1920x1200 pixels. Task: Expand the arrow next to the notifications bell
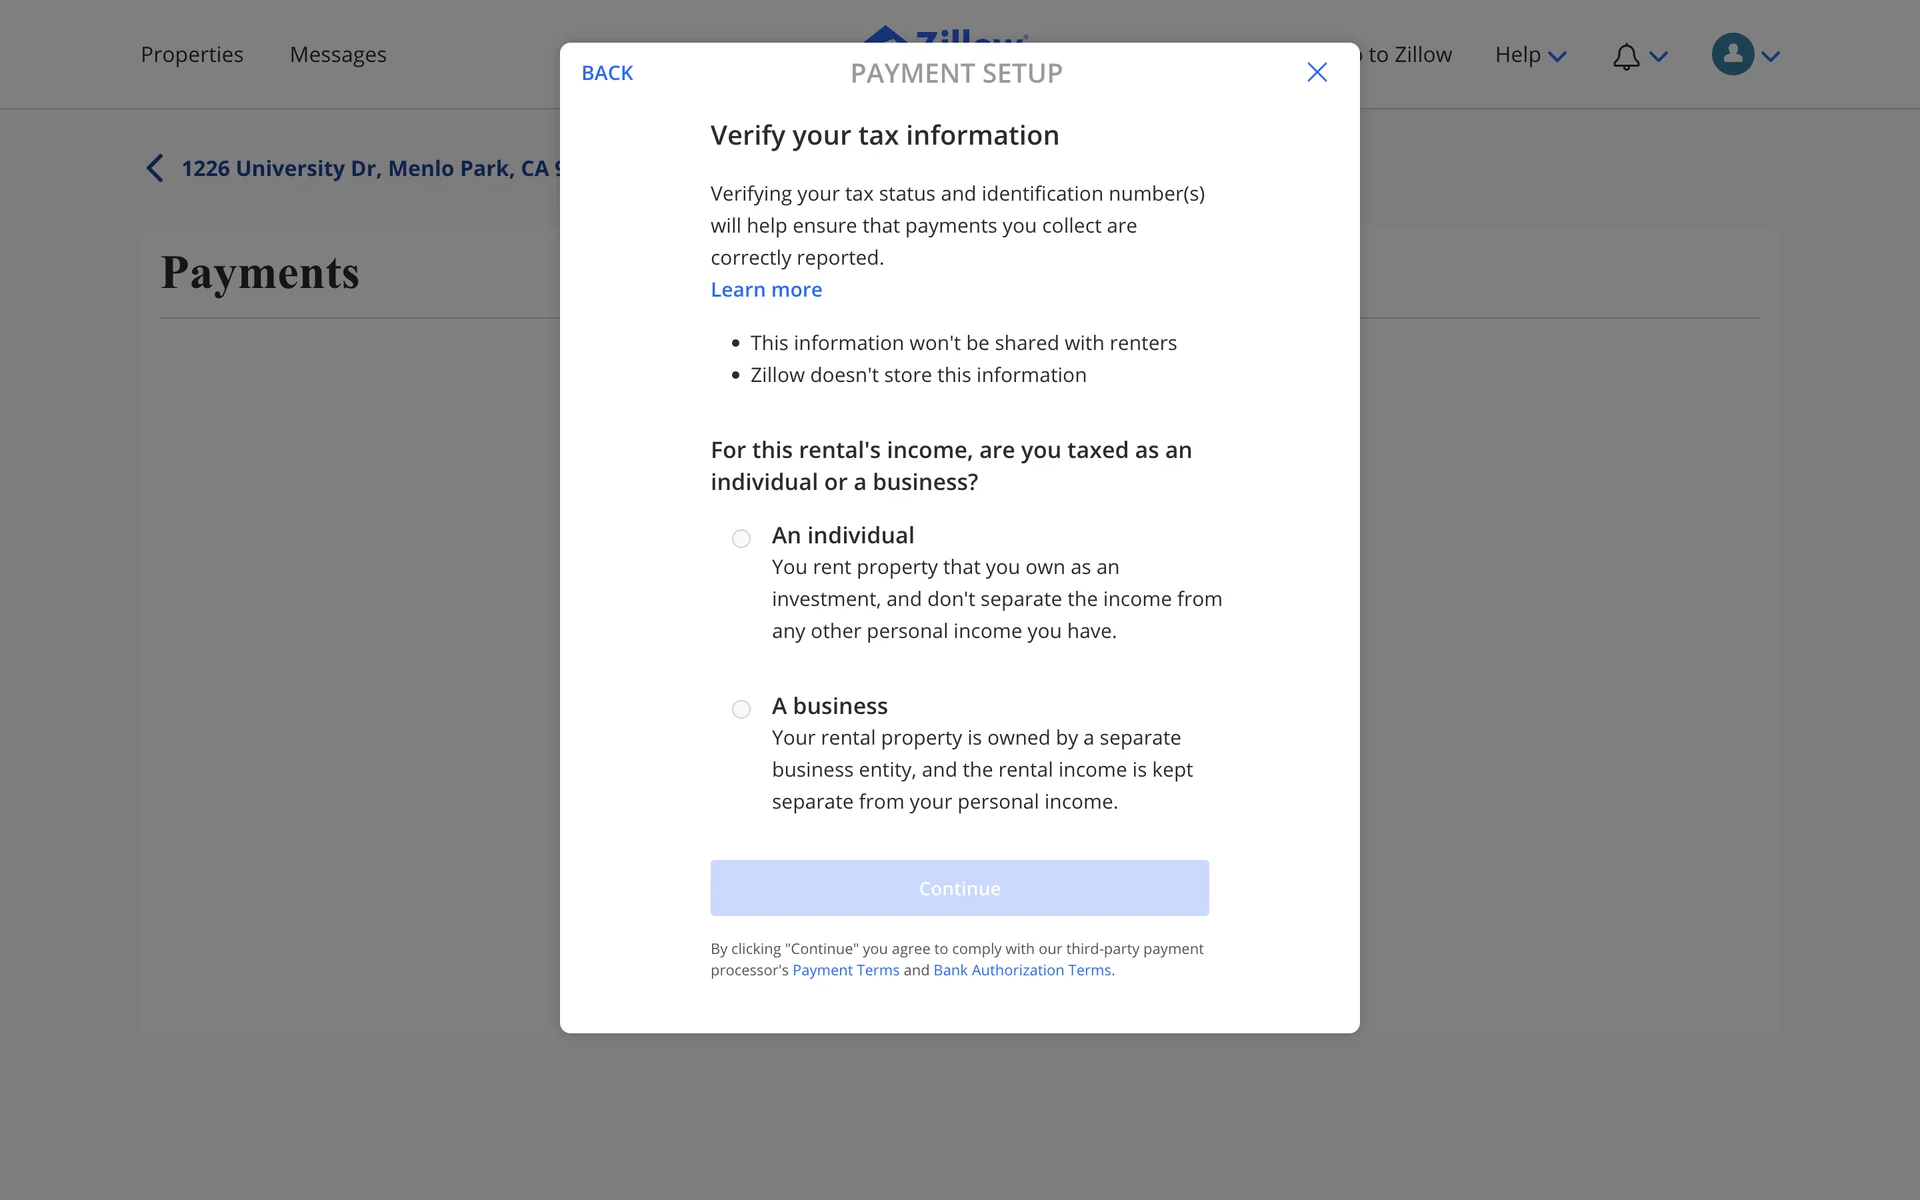1659,56
